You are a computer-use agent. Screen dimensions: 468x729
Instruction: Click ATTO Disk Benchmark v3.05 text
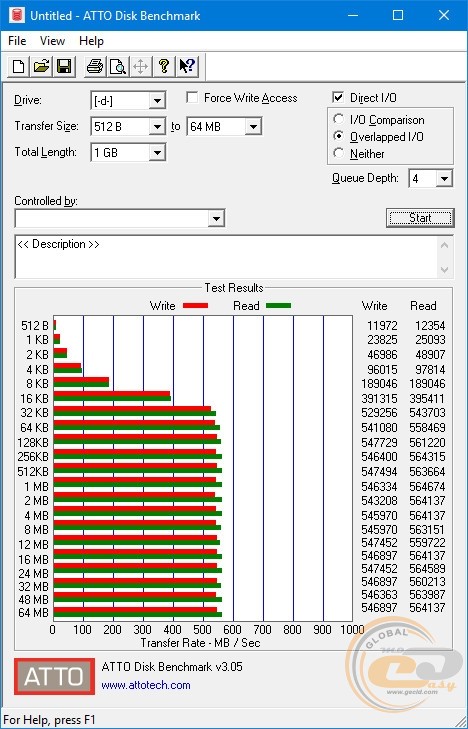pos(172,667)
